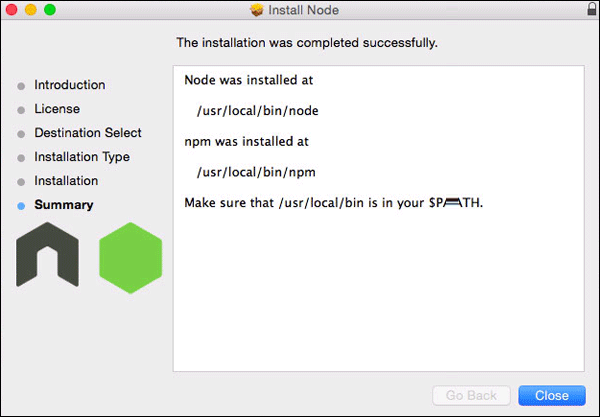Select the Introduction step in the sidebar
The width and height of the screenshot is (600, 417).
[x=69, y=85]
